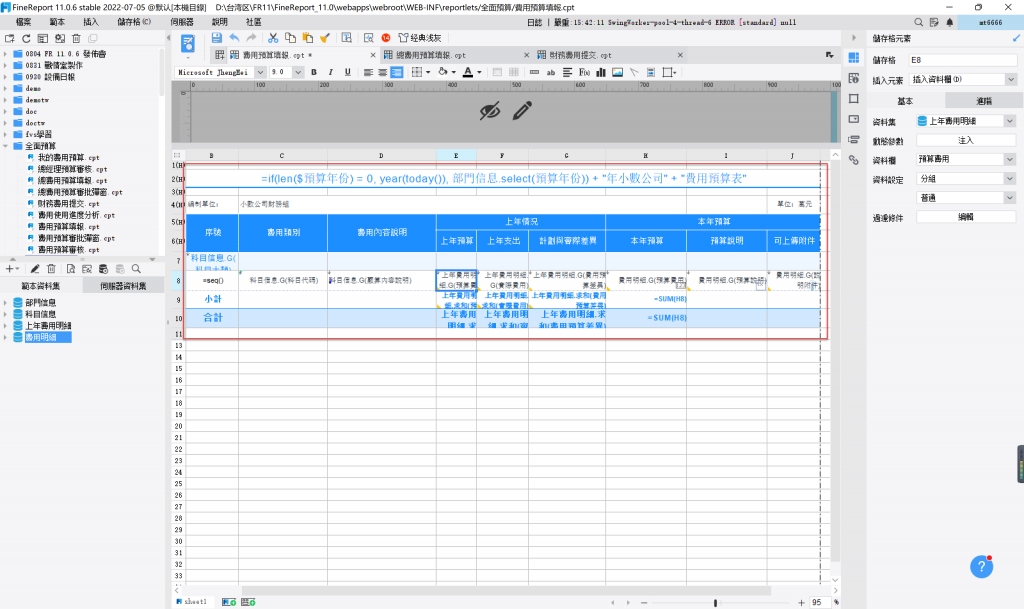Click the 注入 dynamic parameter button

966,140
